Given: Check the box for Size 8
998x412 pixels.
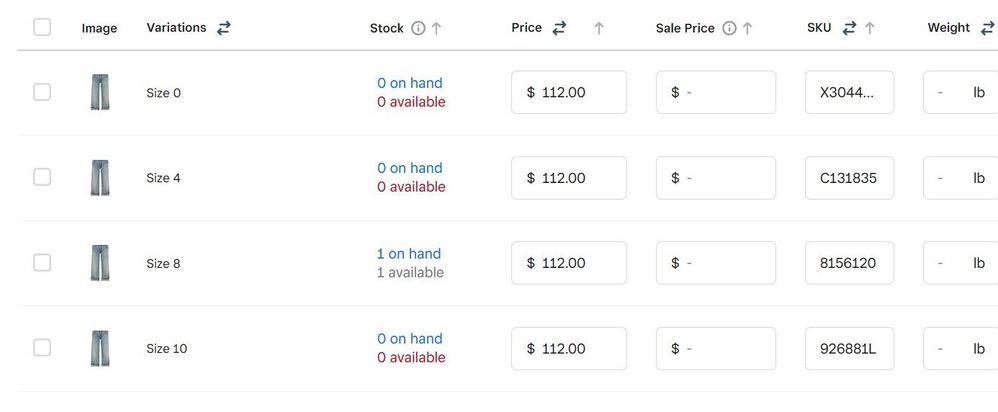Looking at the screenshot, I should [42, 262].
